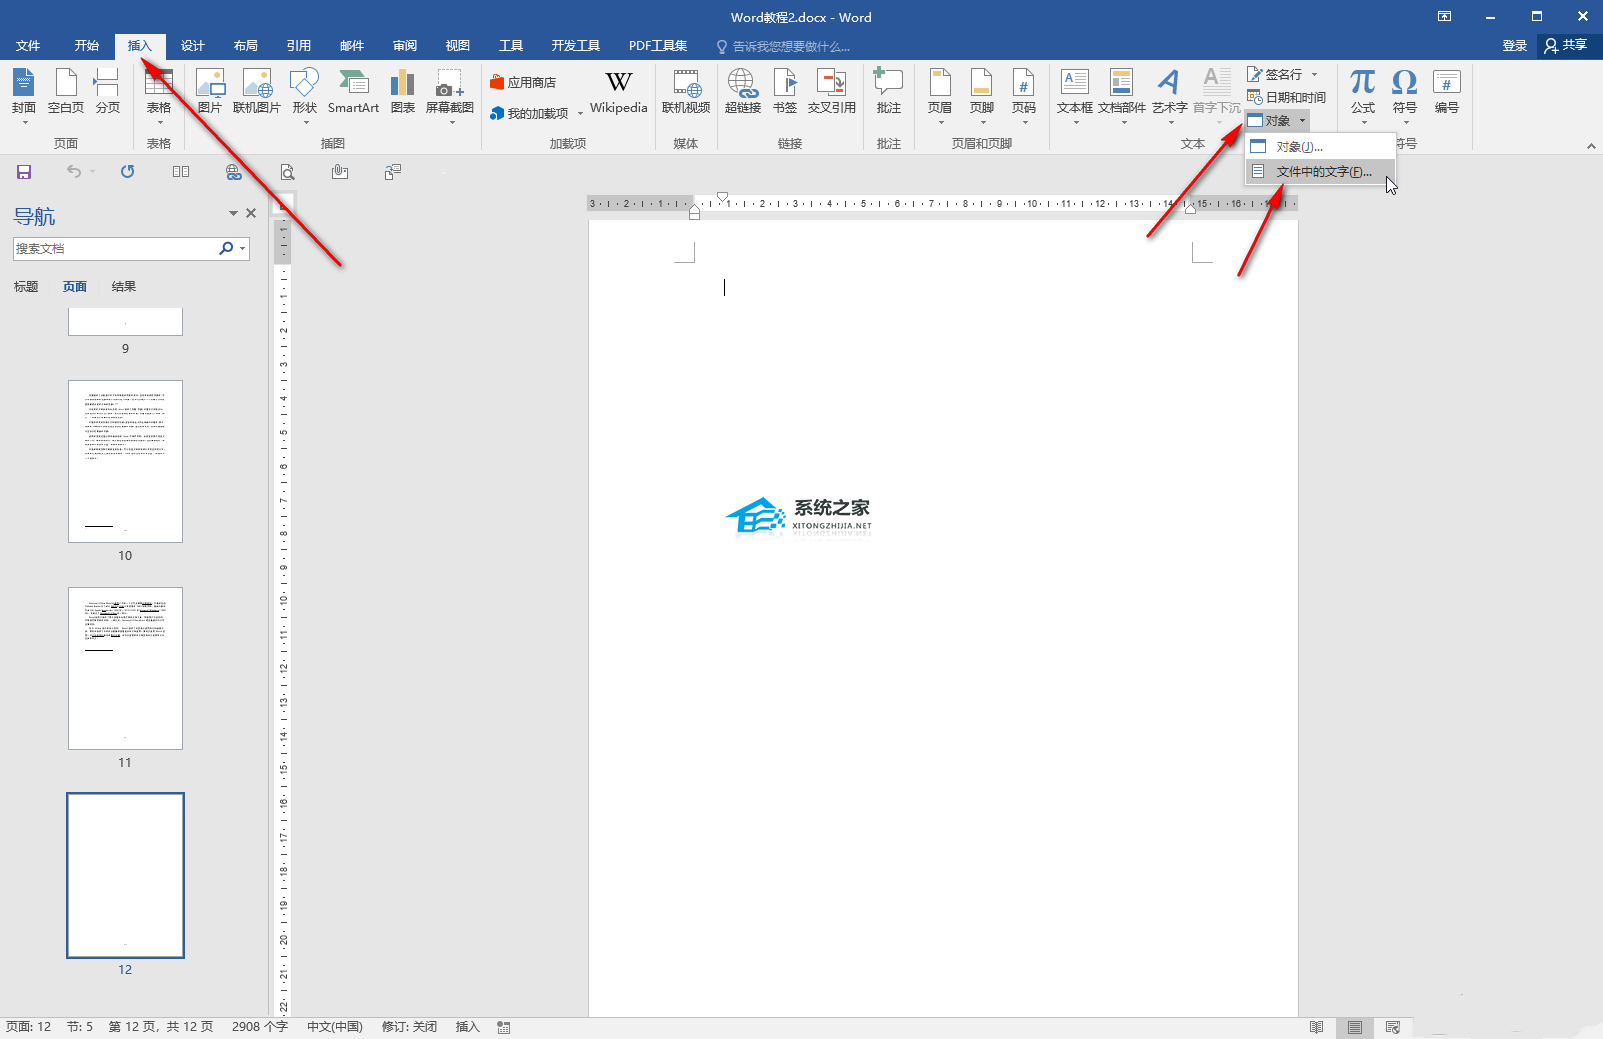This screenshot has height=1039, width=1603.
Task: Insert a SmartArt graphic
Action: tap(353, 91)
